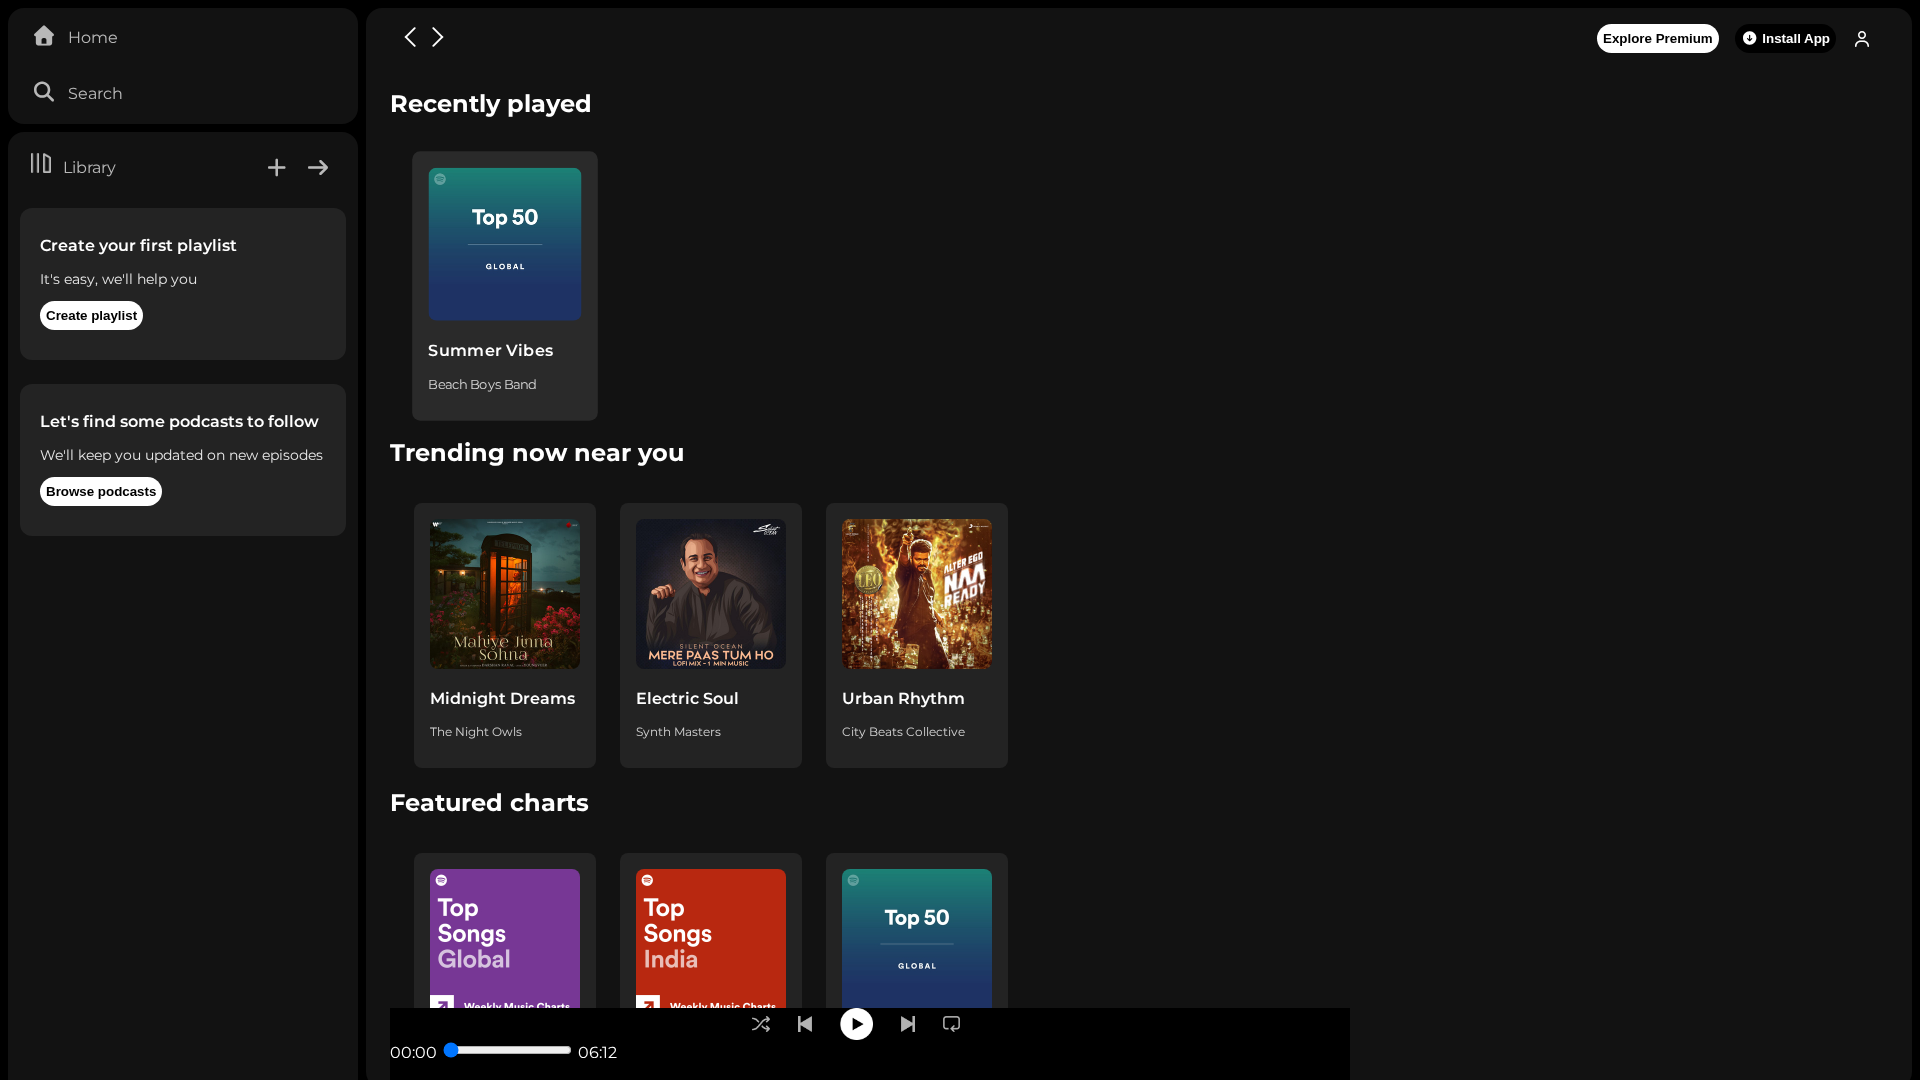Open Home menu label
This screenshot has height=1080, width=1920.
[x=93, y=38]
